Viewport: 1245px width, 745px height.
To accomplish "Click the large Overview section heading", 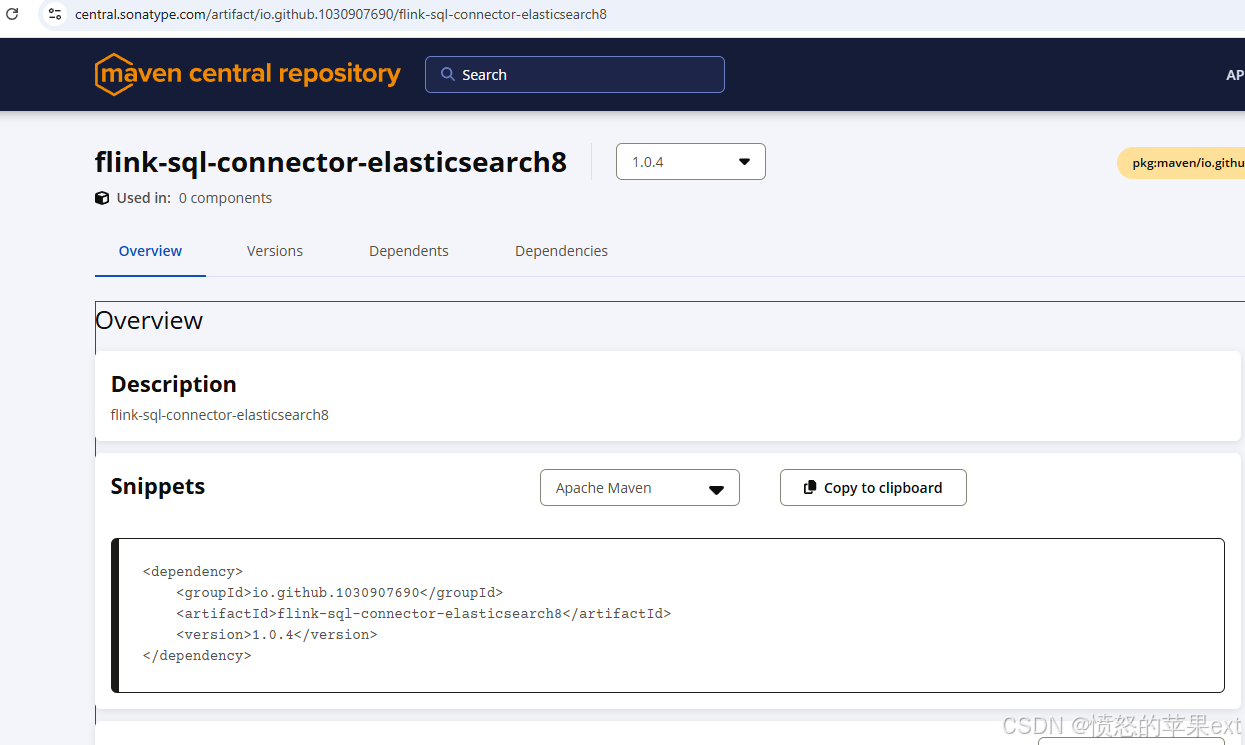I will tap(149, 321).
